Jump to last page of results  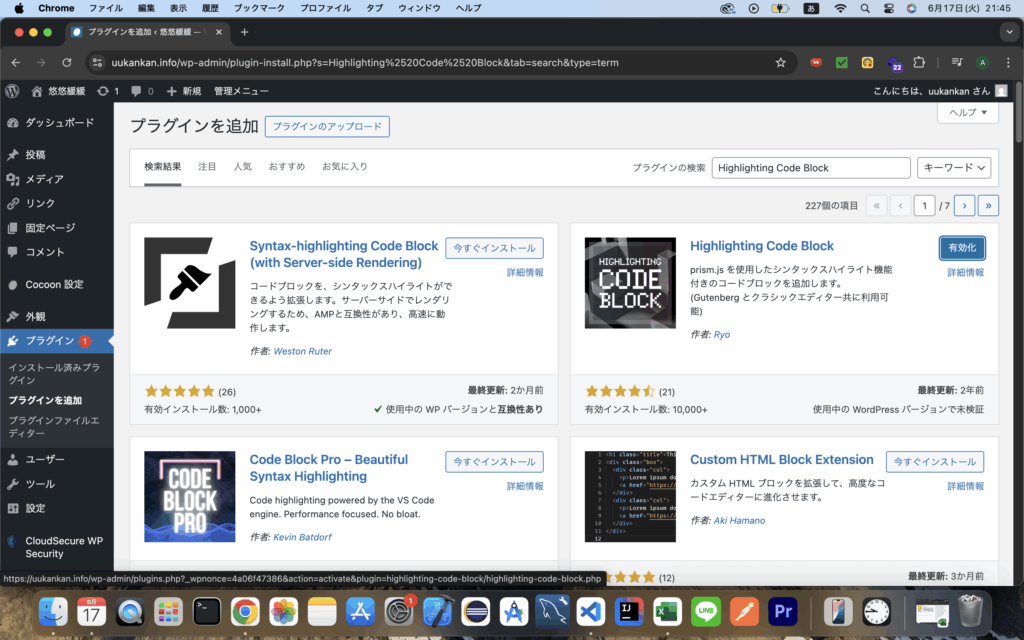click(988, 206)
